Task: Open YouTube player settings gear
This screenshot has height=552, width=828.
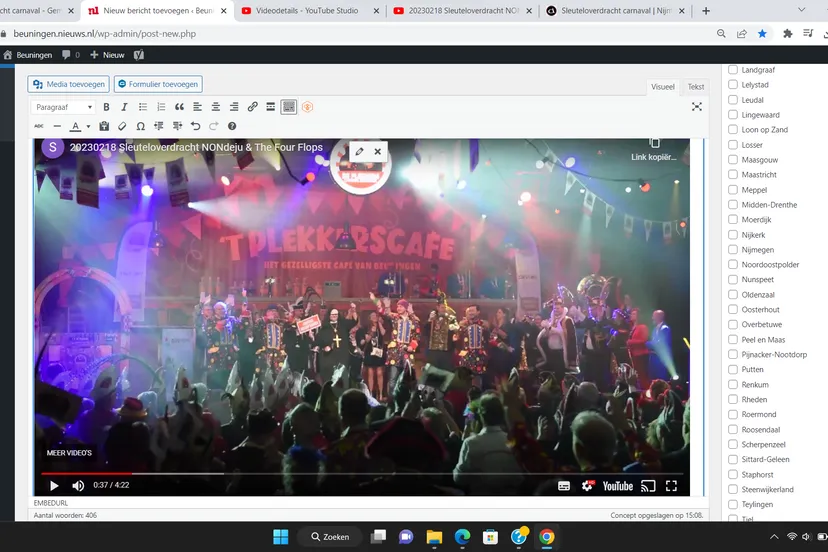Action: 588,485
